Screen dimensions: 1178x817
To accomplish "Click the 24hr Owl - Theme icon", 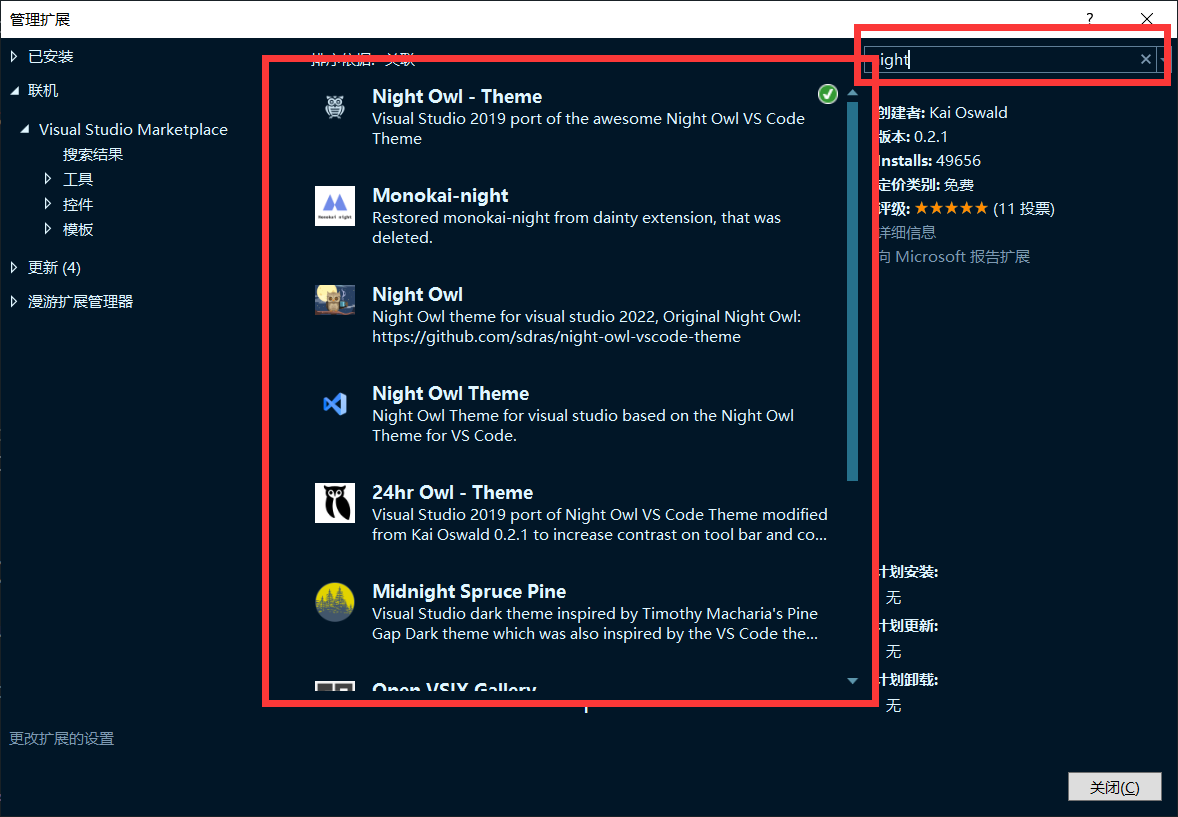I will pyautogui.click(x=335, y=503).
